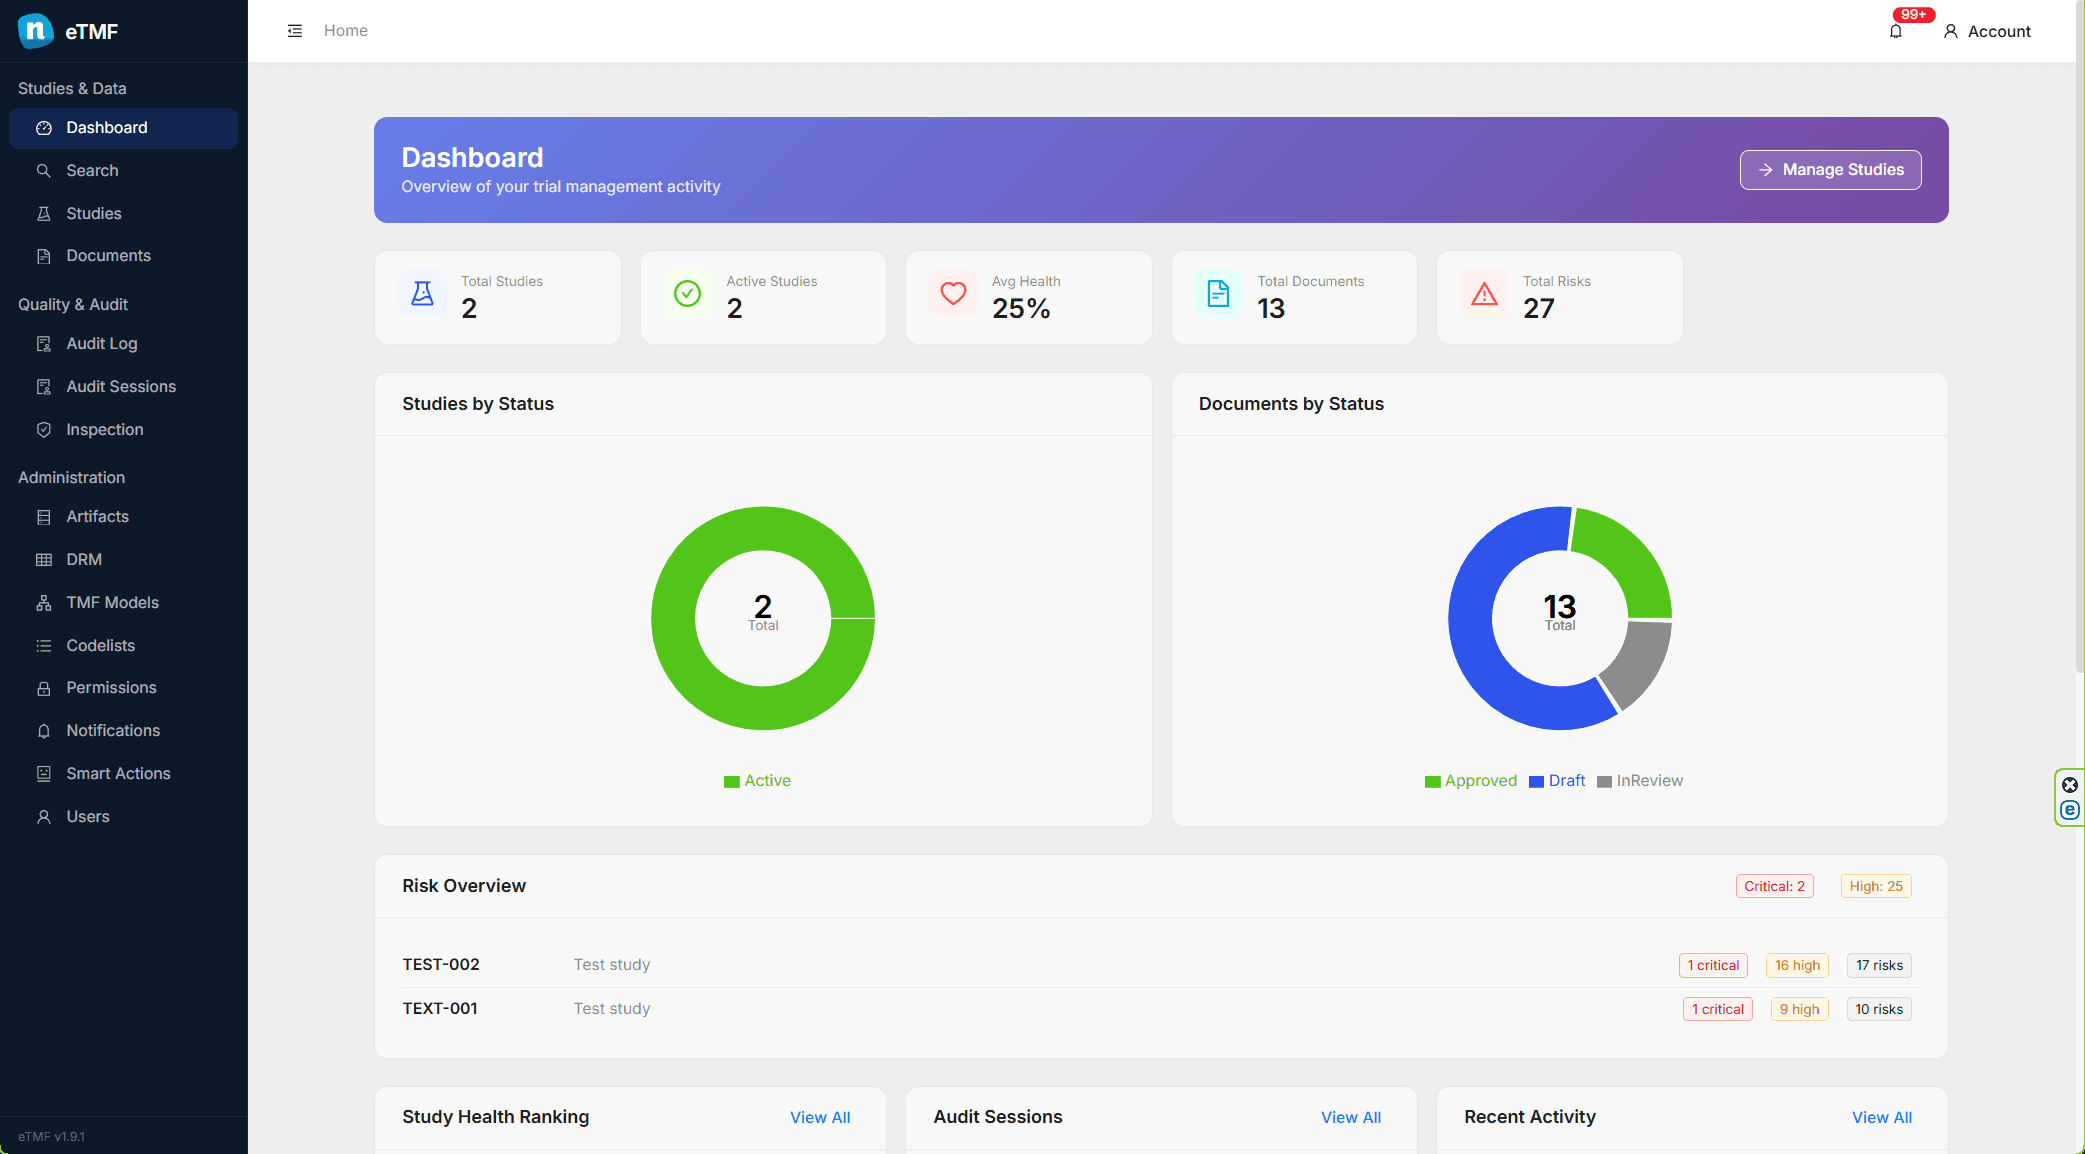Toggle the sidebar collapse menu icon
The width and height of the screenshot is (2085, 1154).
tap(295, 31)
